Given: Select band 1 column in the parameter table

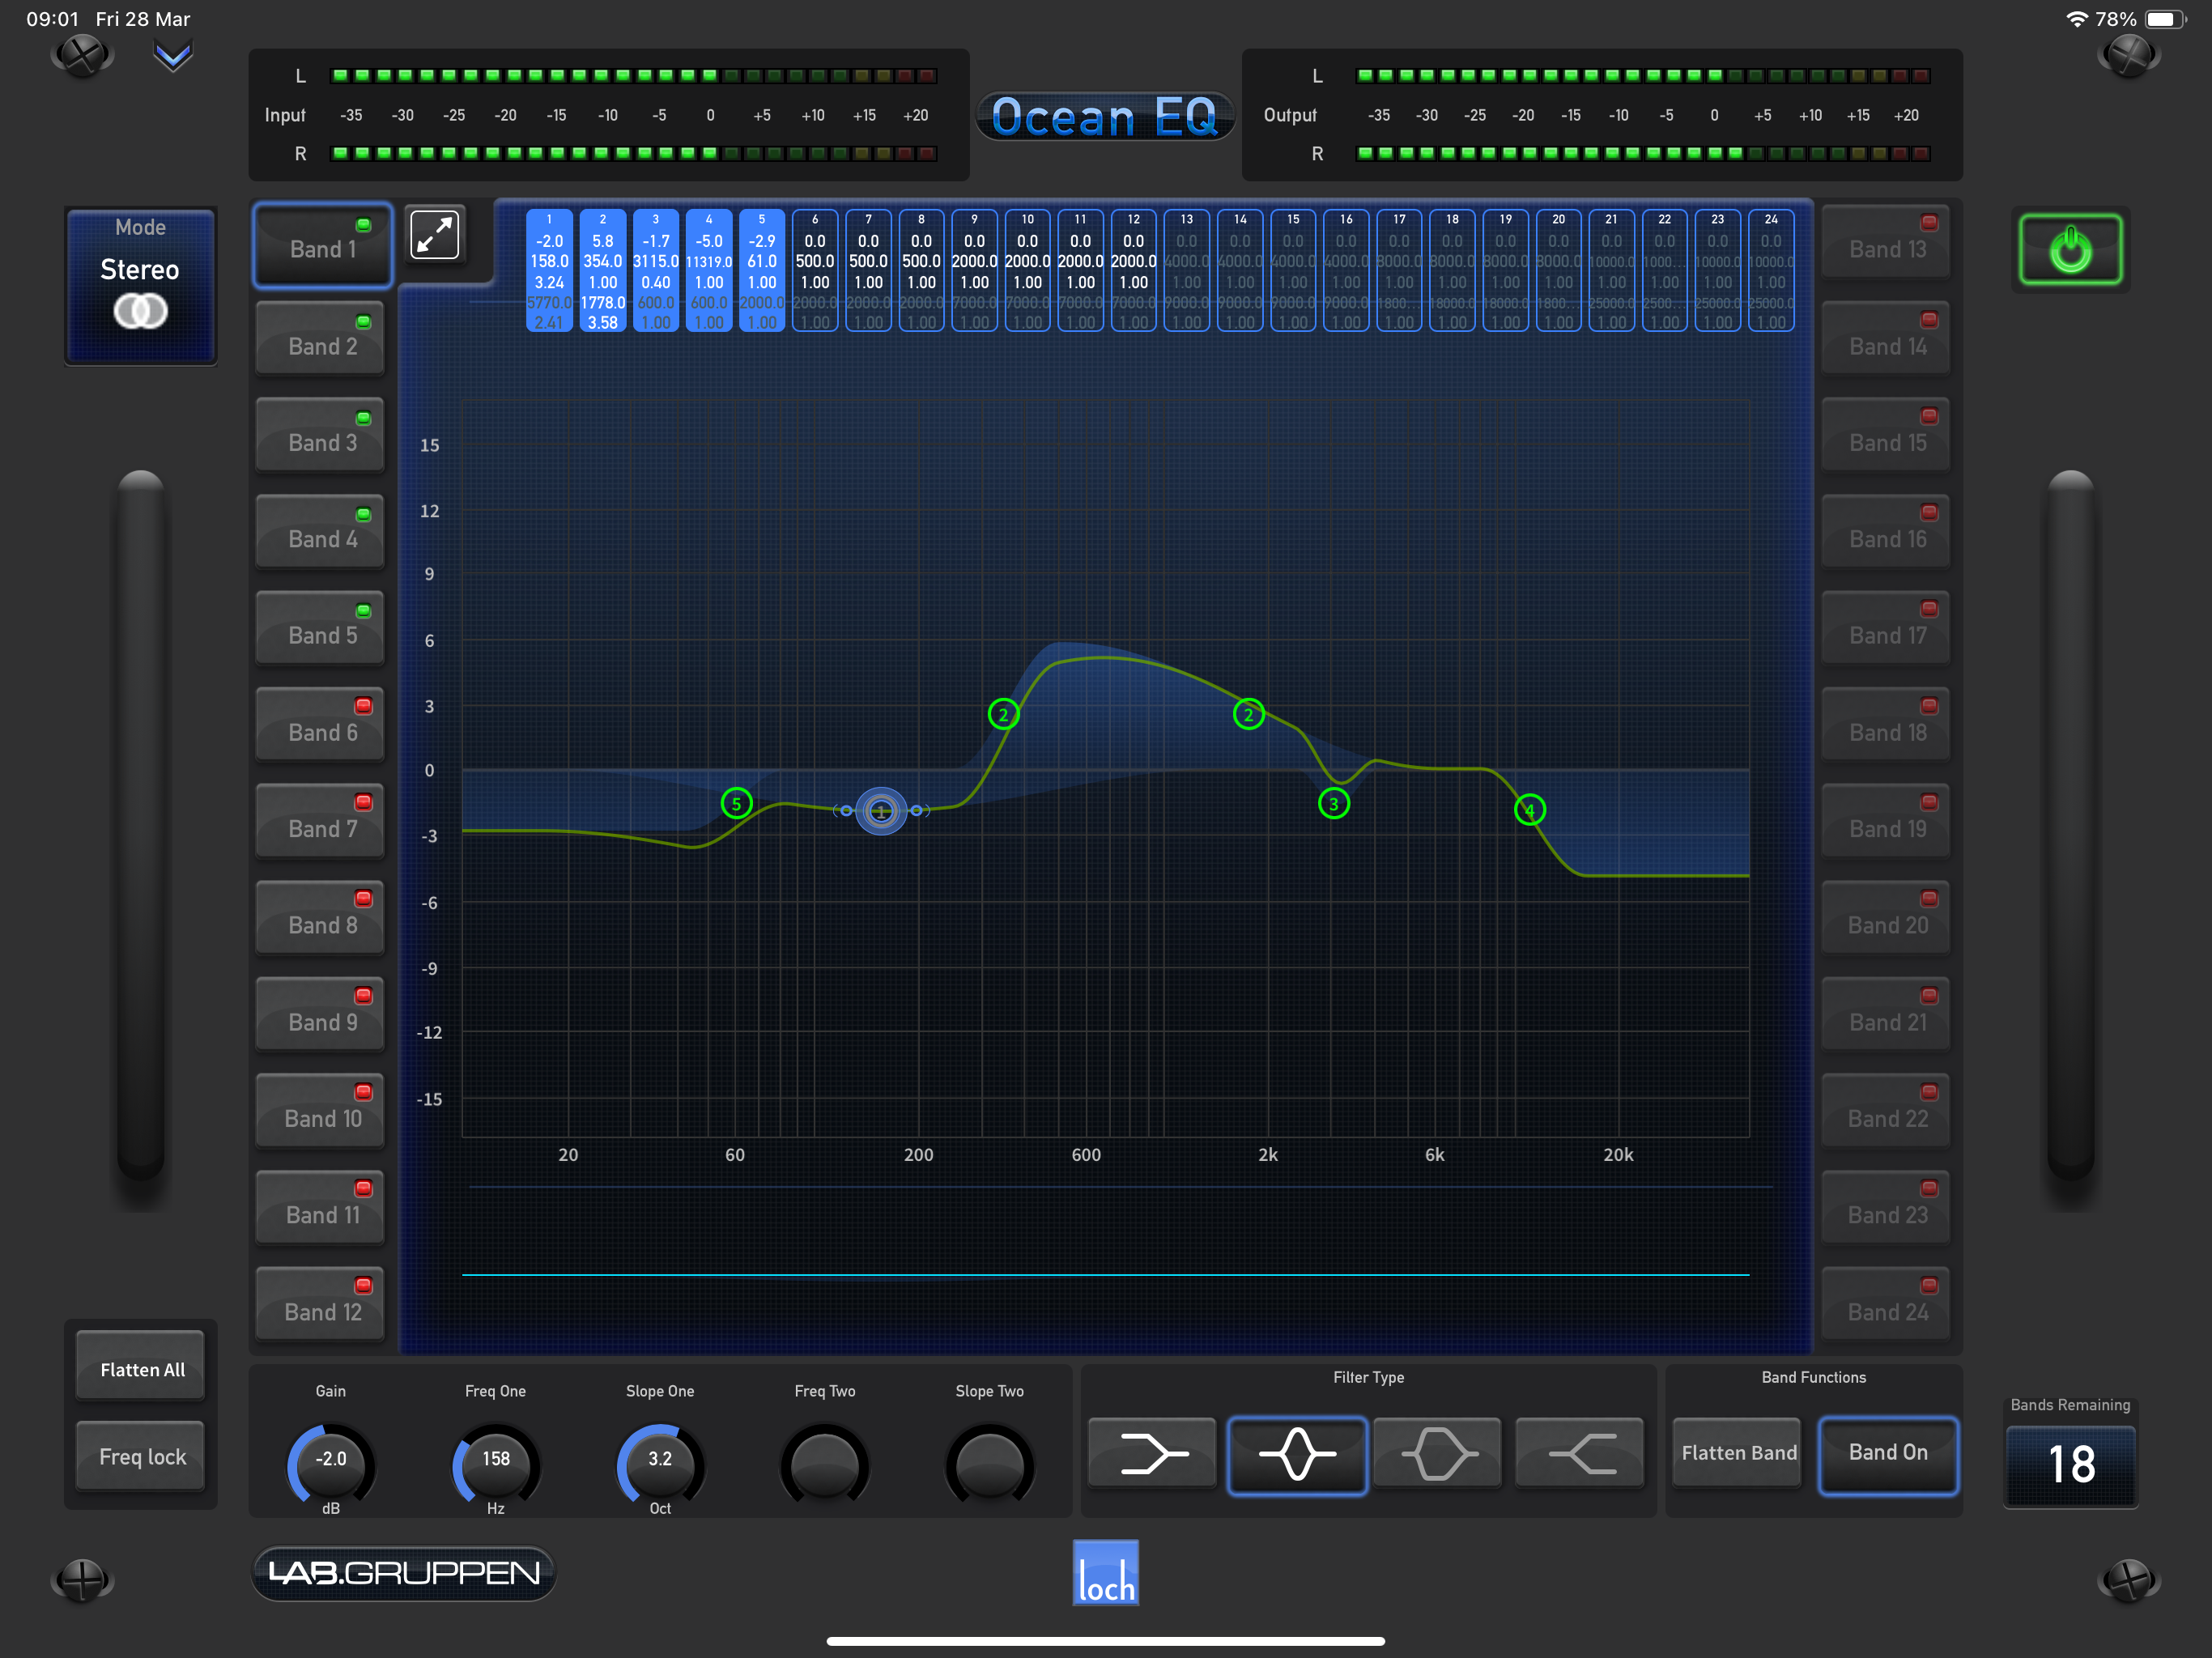Looking at the screenshot, I should click(549, 270).
